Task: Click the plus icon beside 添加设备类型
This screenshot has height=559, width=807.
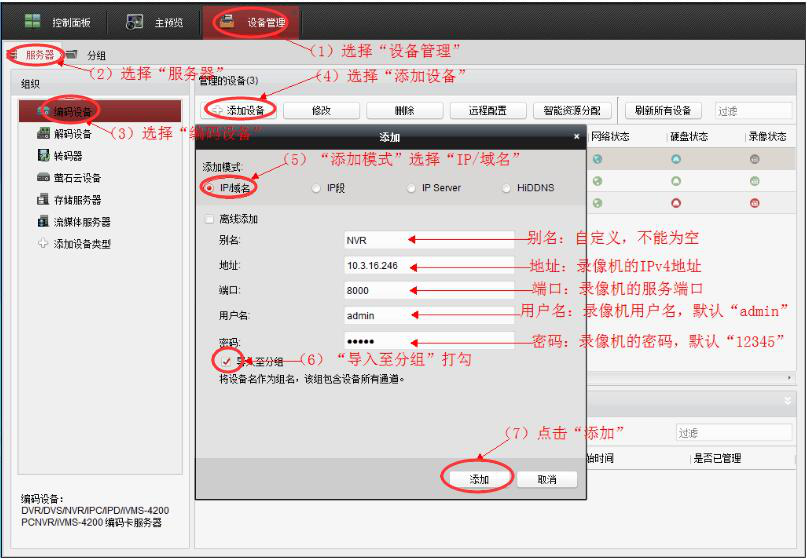Action: point(43,243)
